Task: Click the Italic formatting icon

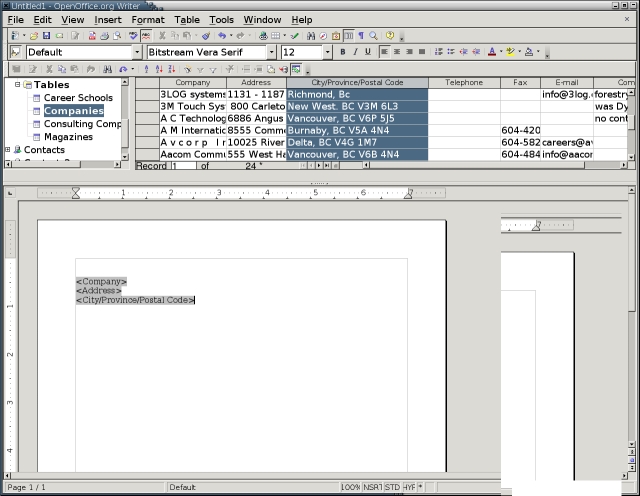Action: (355, 52)
